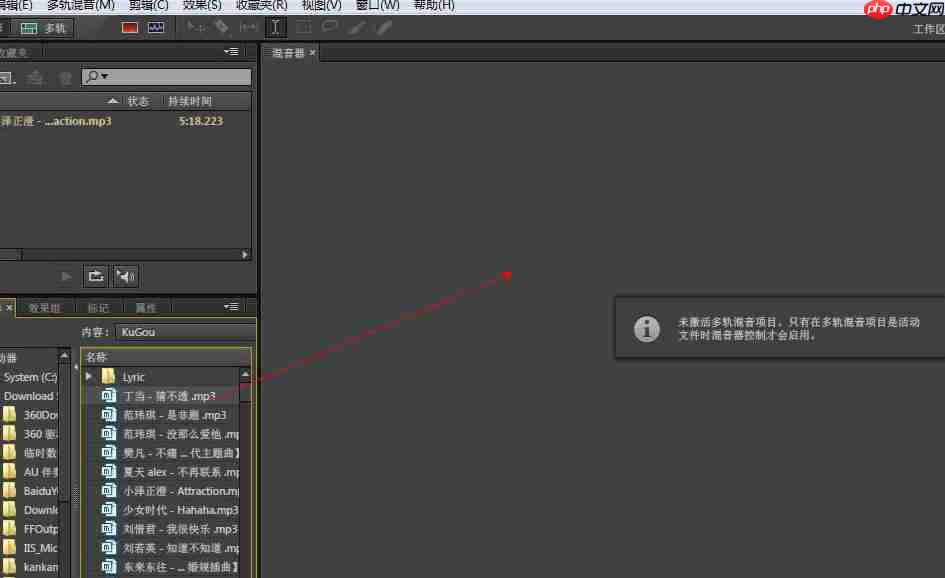Open the media browser panel options menu

tap(231, 307)
